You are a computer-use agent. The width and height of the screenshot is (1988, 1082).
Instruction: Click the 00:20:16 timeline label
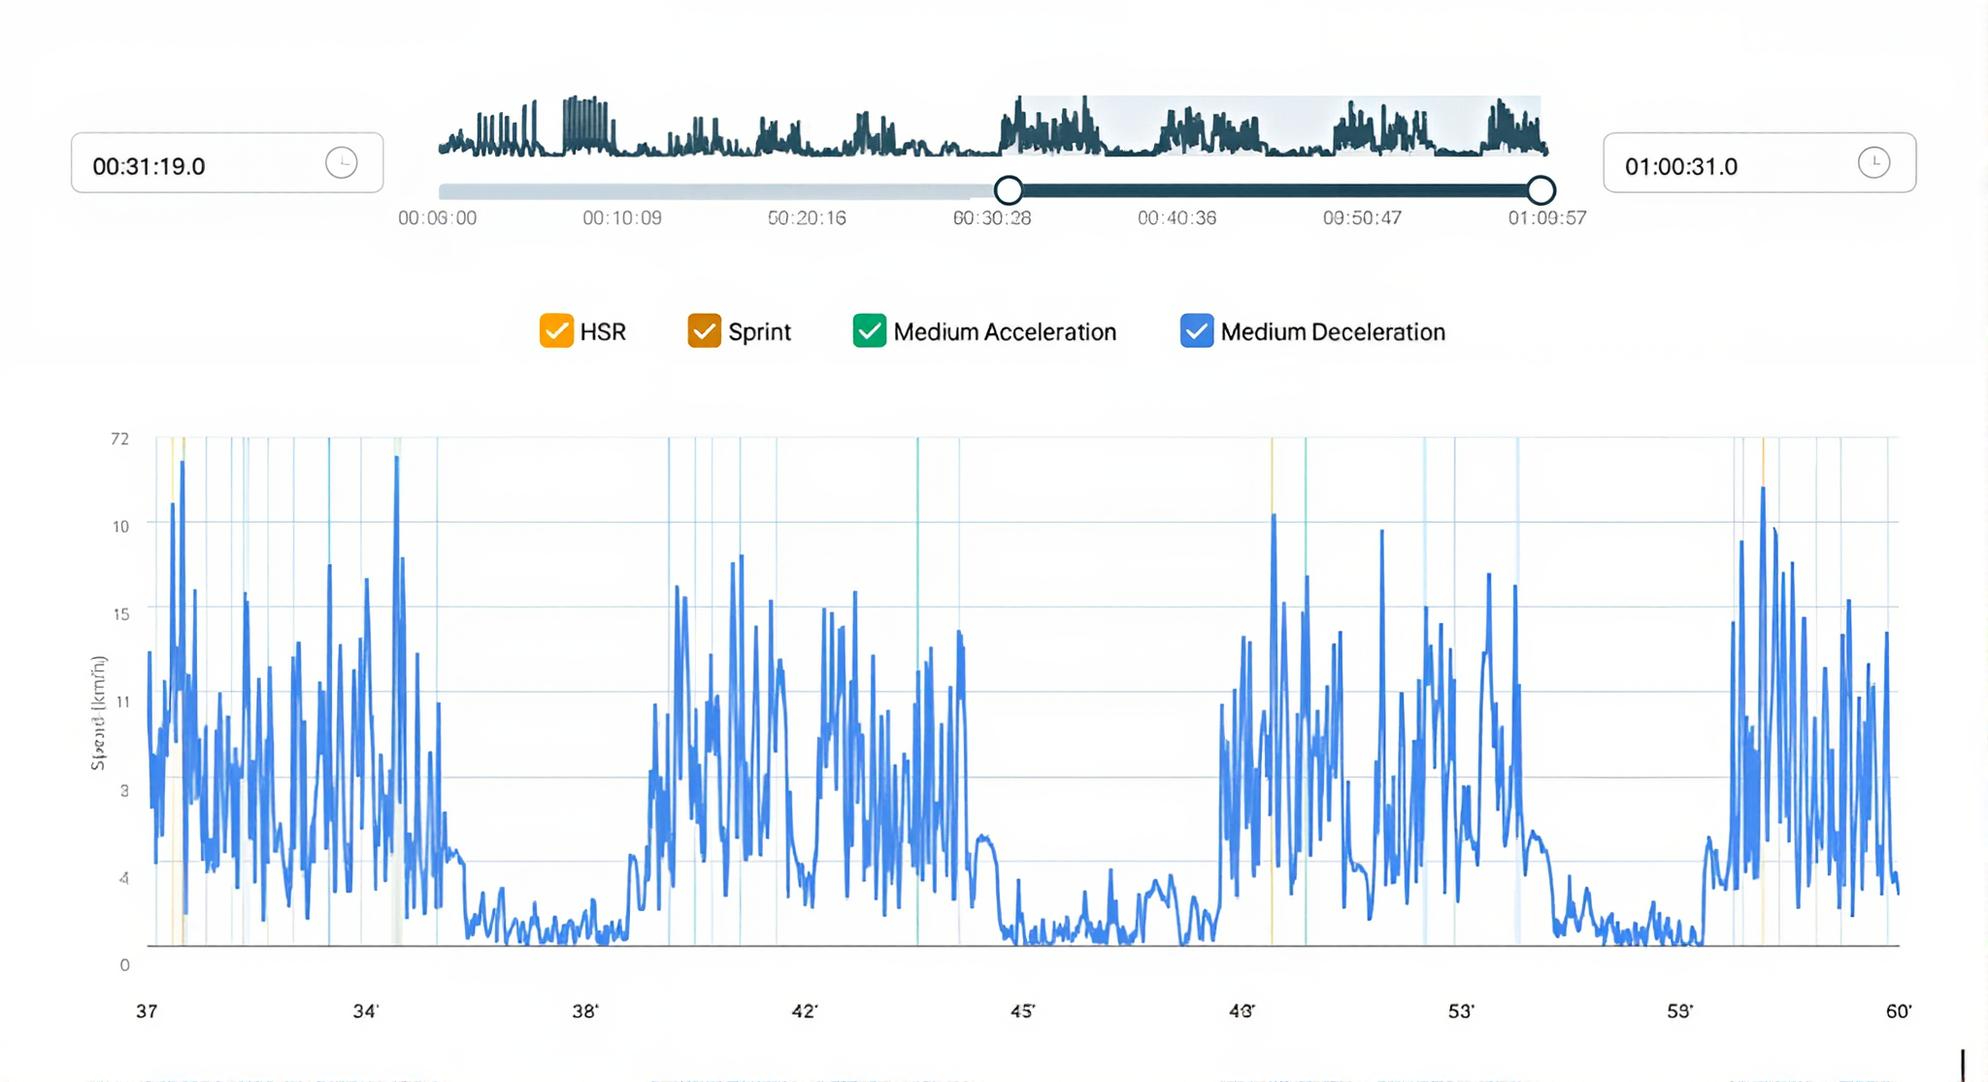[807, 218]
